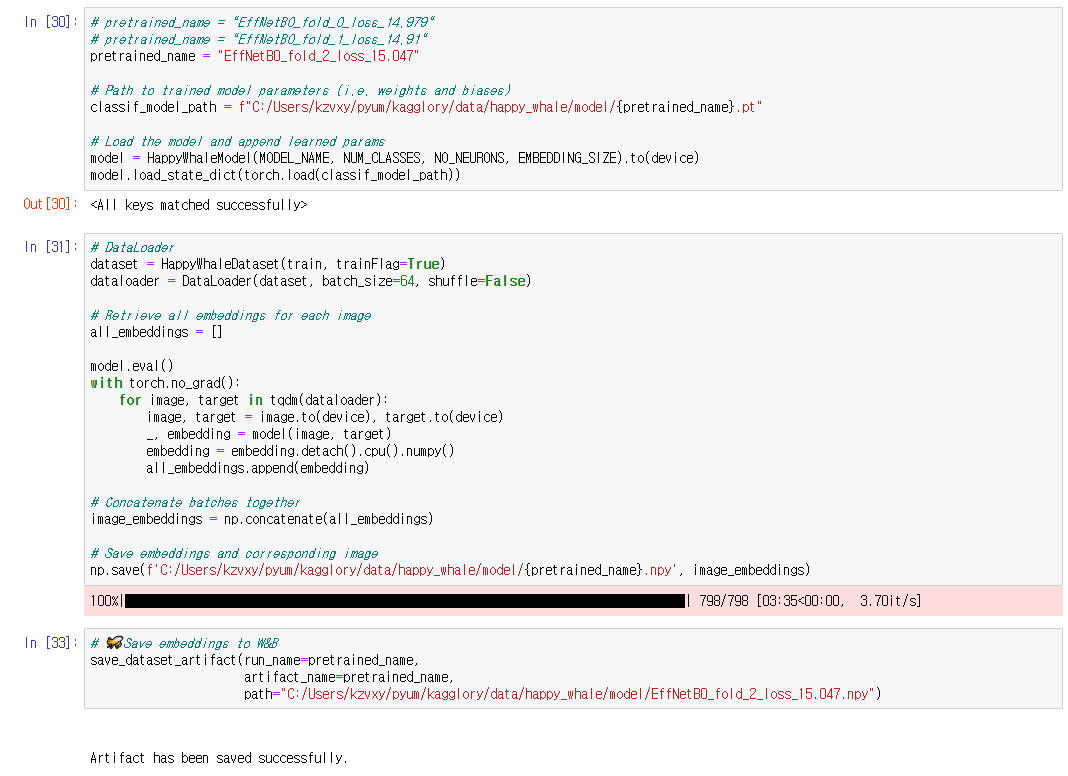The height and width of the screenshot is (776, 1068).
Task: Click the all_embeddings = [] line
Action: (x=156, y=332)
